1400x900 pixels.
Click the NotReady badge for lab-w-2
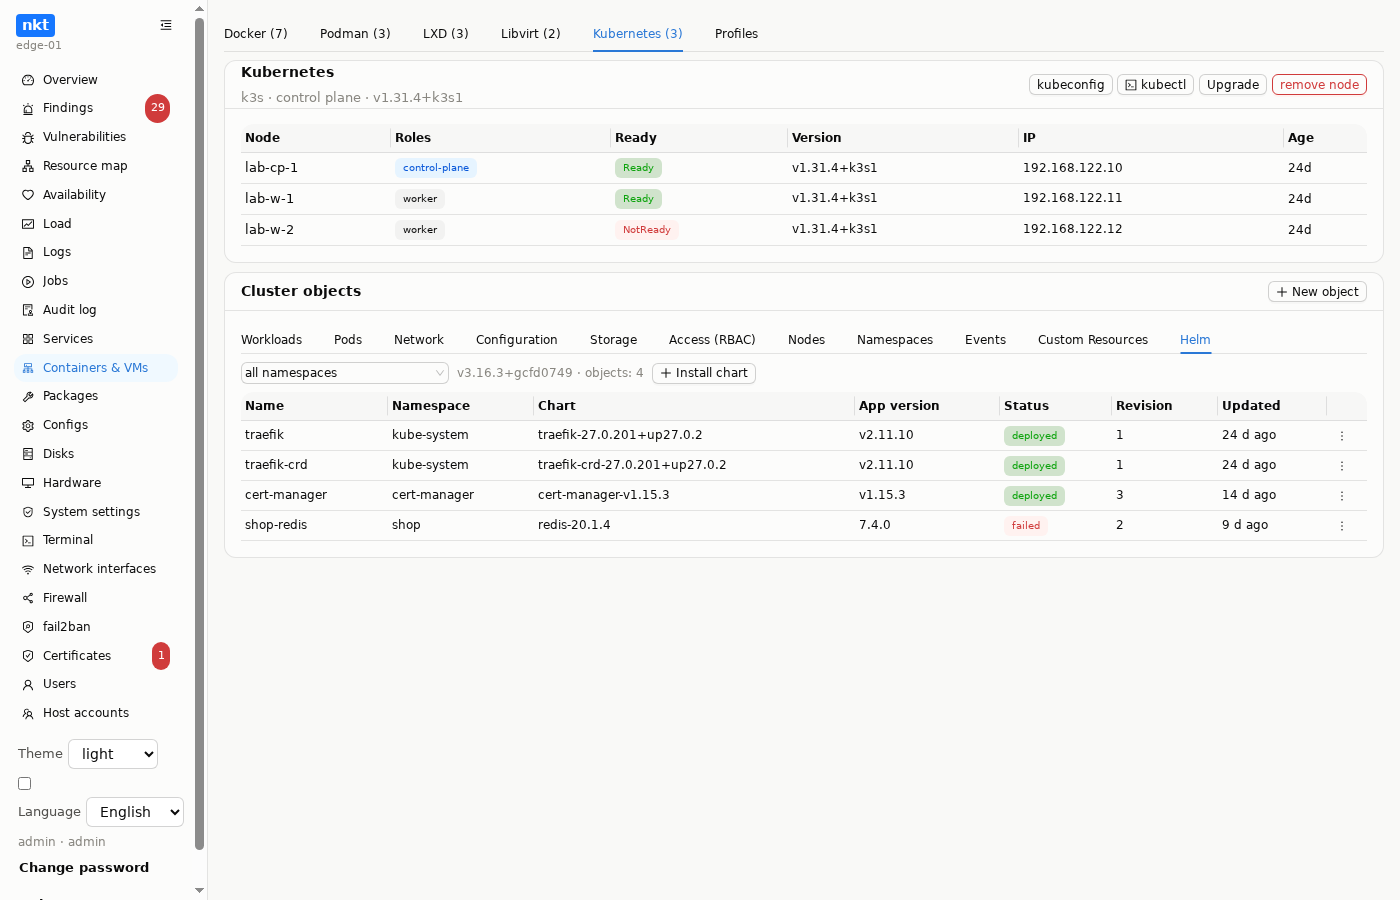[x=647, y=230]
